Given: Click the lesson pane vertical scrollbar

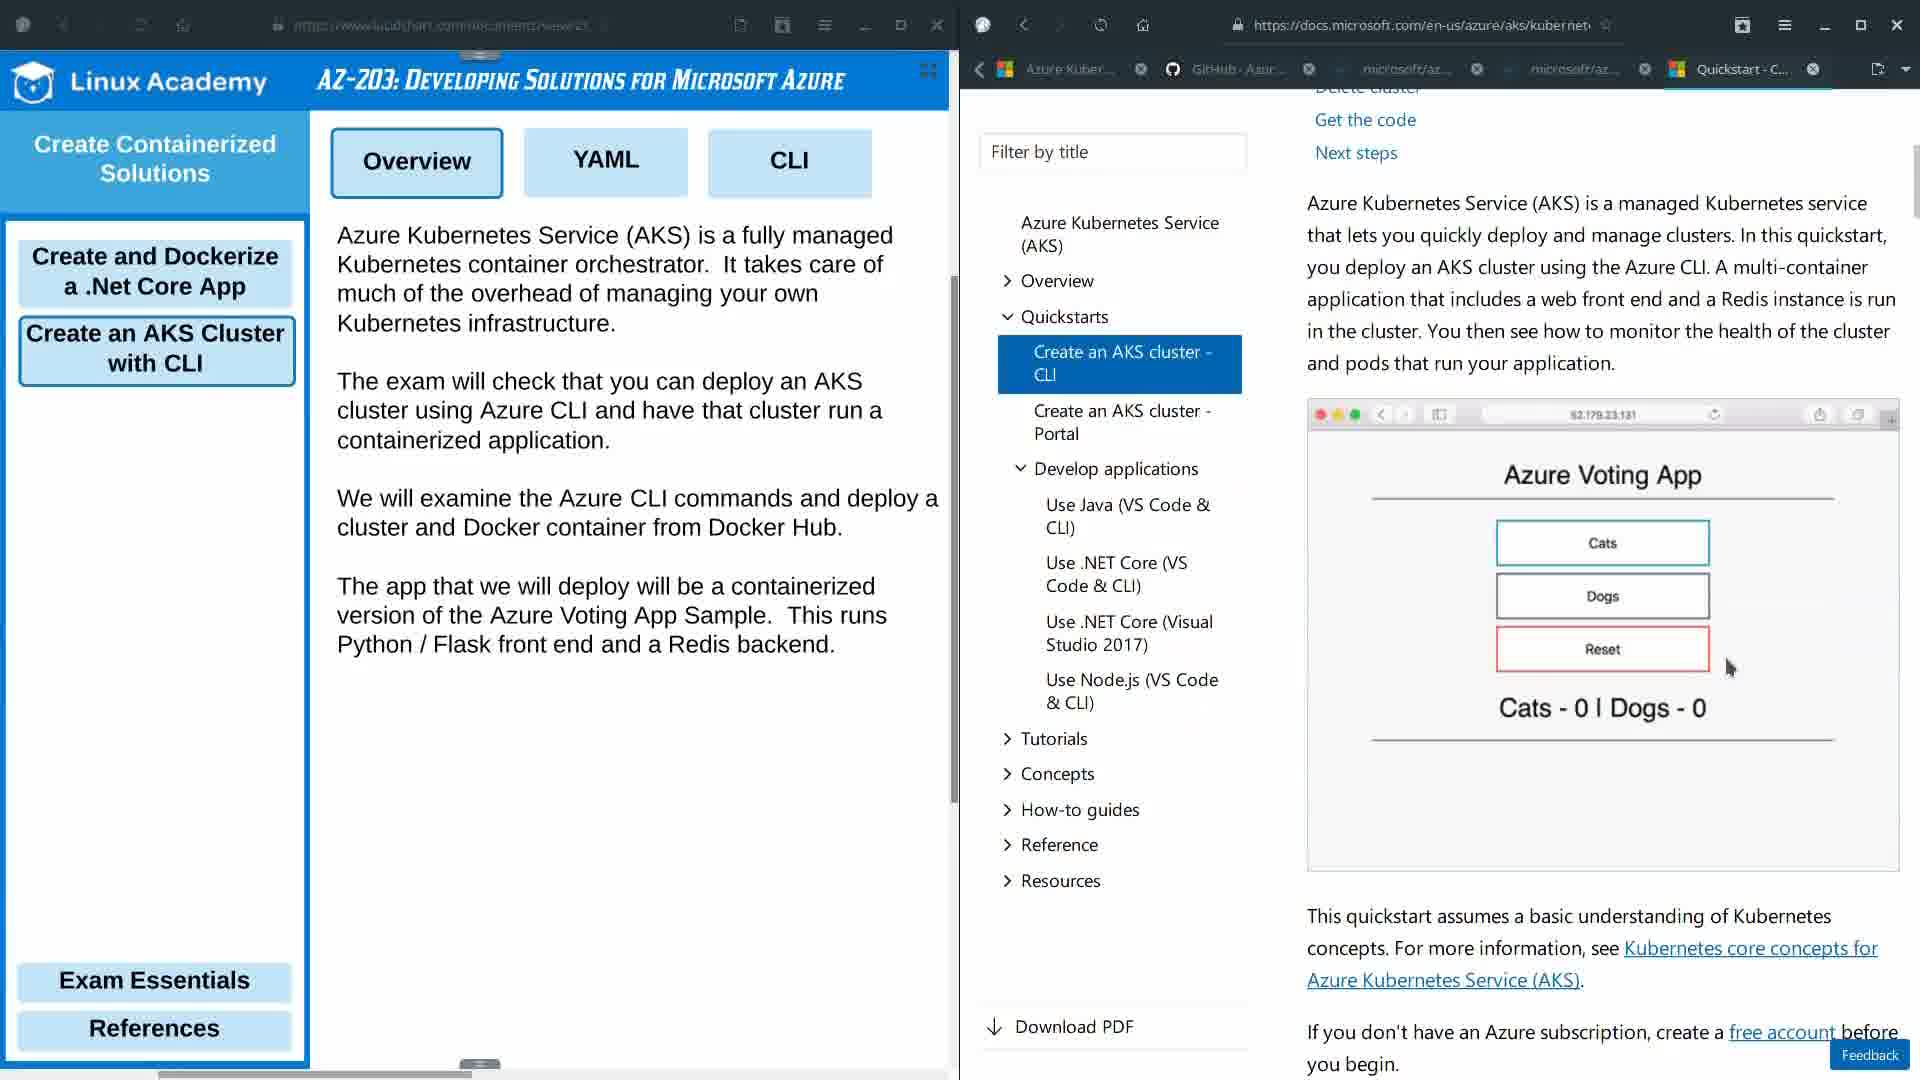Looking at the screenshot, I should click(954, 540).
